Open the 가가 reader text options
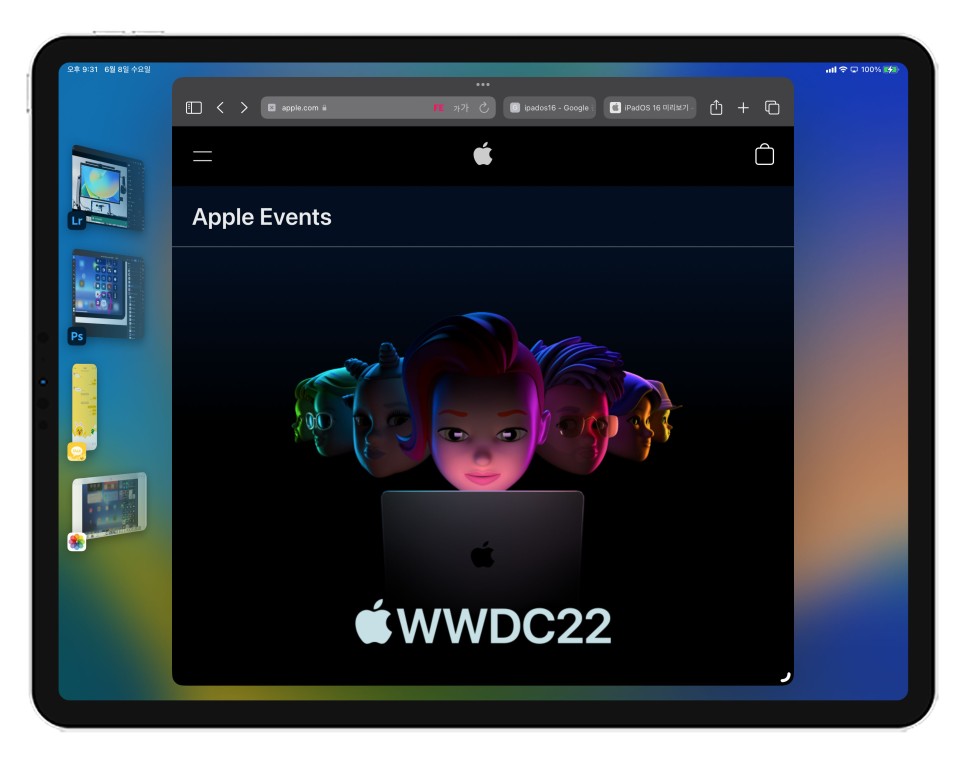The width and height of the screenshot is (966, 763). [x=461, y=108]
